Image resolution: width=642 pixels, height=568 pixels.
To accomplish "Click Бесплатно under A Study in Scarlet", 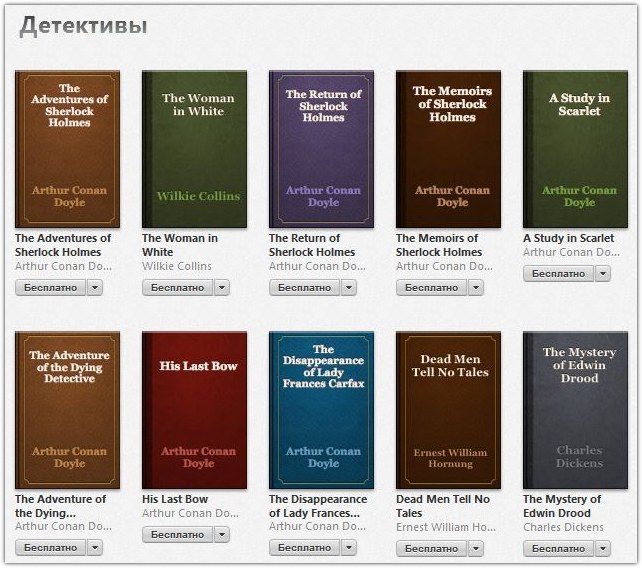I will pos(558,274).
